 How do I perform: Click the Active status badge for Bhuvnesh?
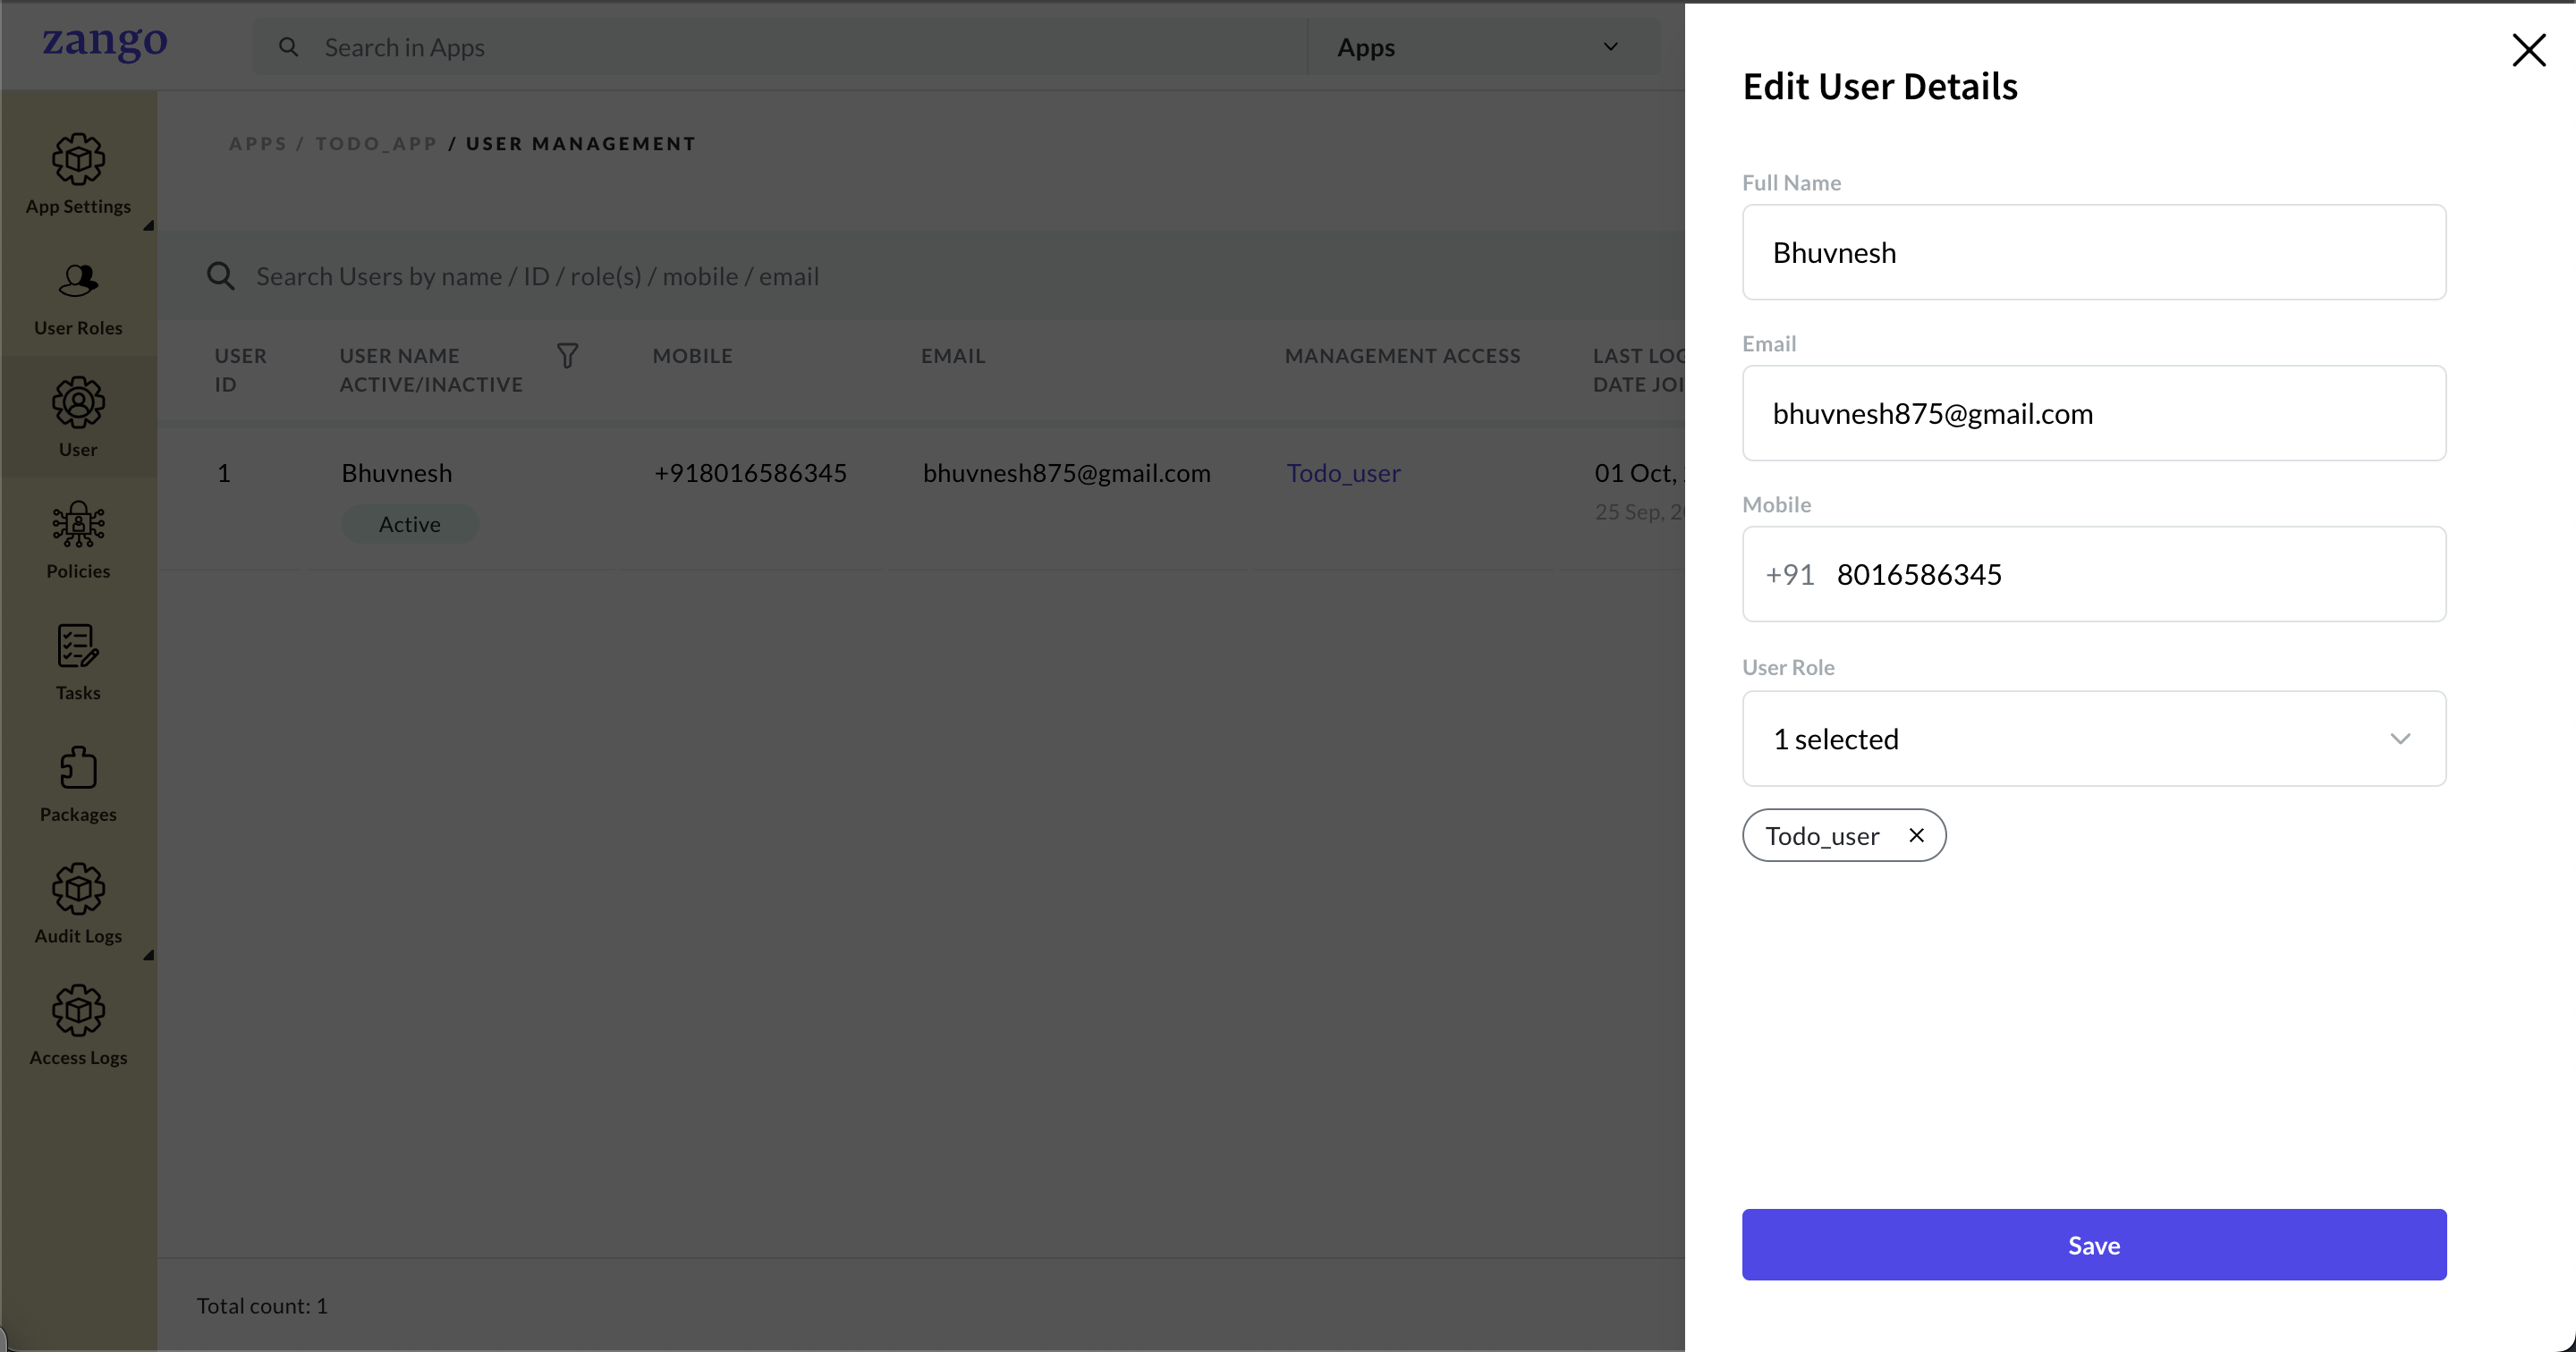coord(409,524)
